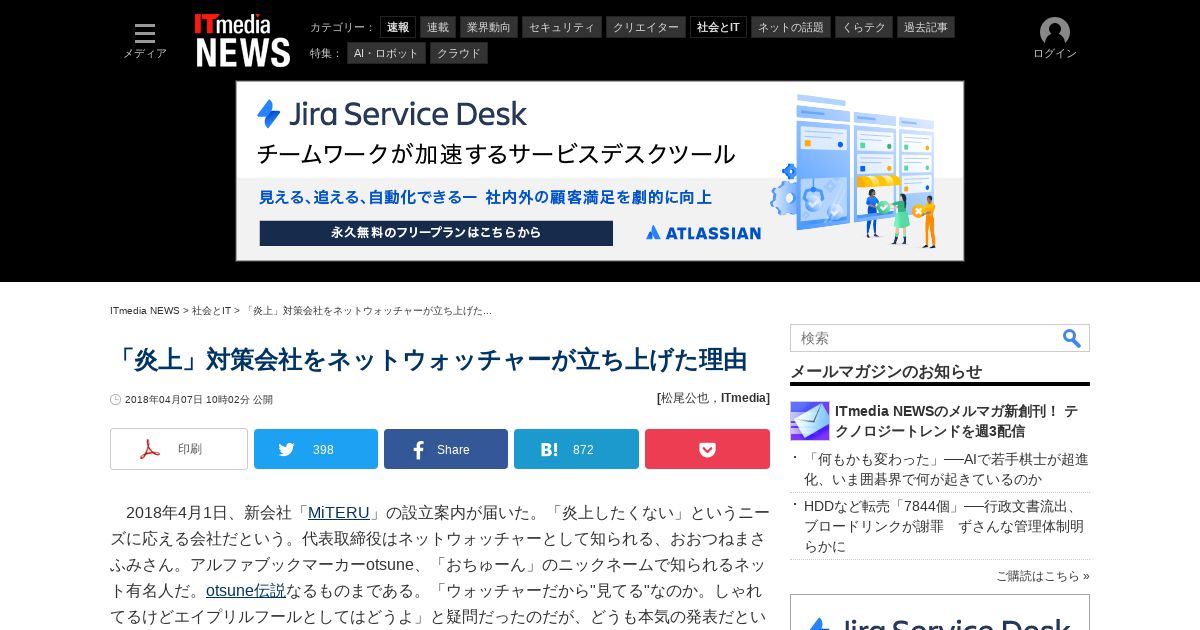Select the クリエイター category tab
The image size is (1200, 630).
[x=646, y=27]
